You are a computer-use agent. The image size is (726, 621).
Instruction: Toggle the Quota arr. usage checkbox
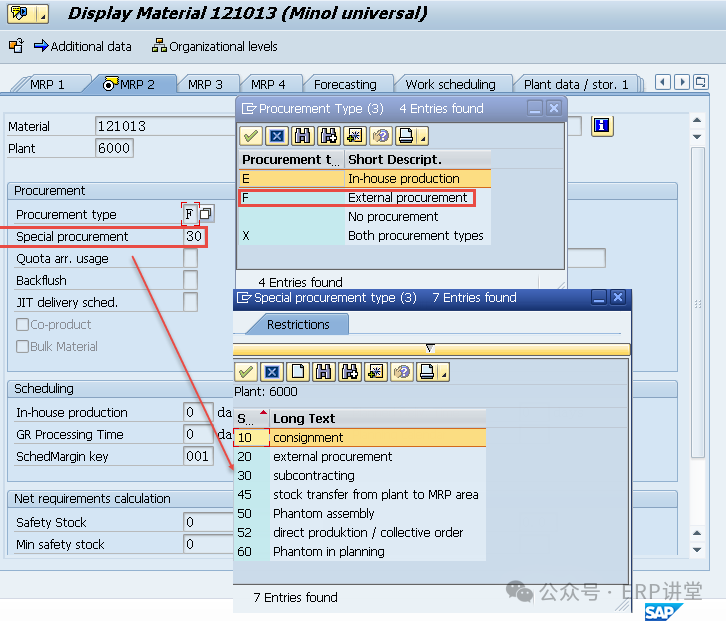pos(190,258)
